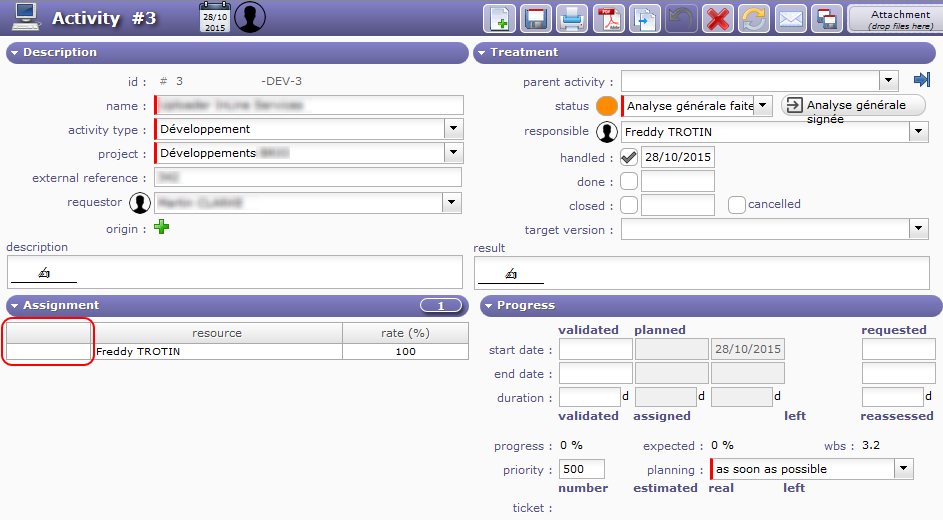The height and width of the screenshot is (520, 943).
Task: Send activity by email envelope icon
Action: tap(791, 19)
